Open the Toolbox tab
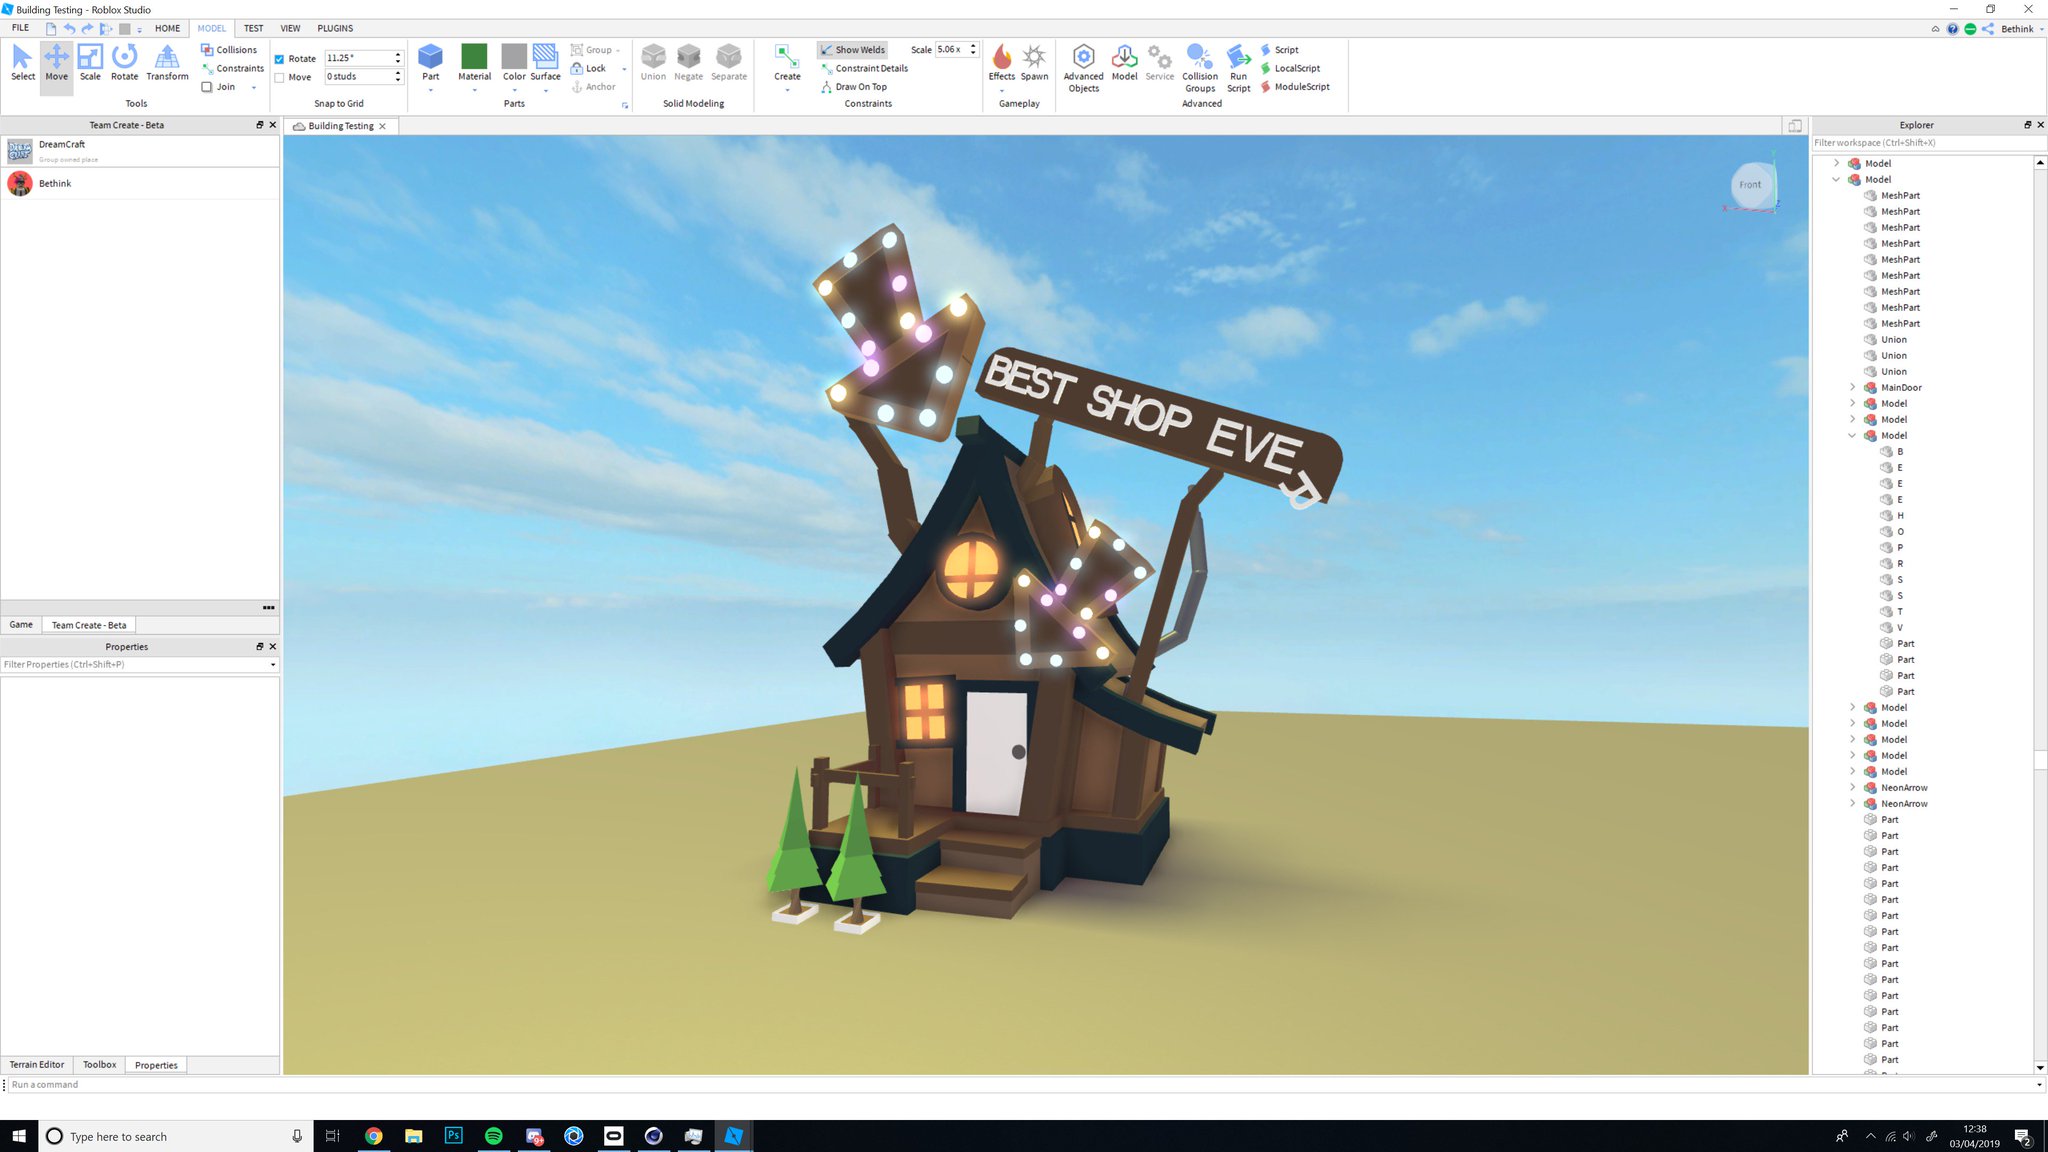This screenshot has width=2048, height=1152. 99,1065
